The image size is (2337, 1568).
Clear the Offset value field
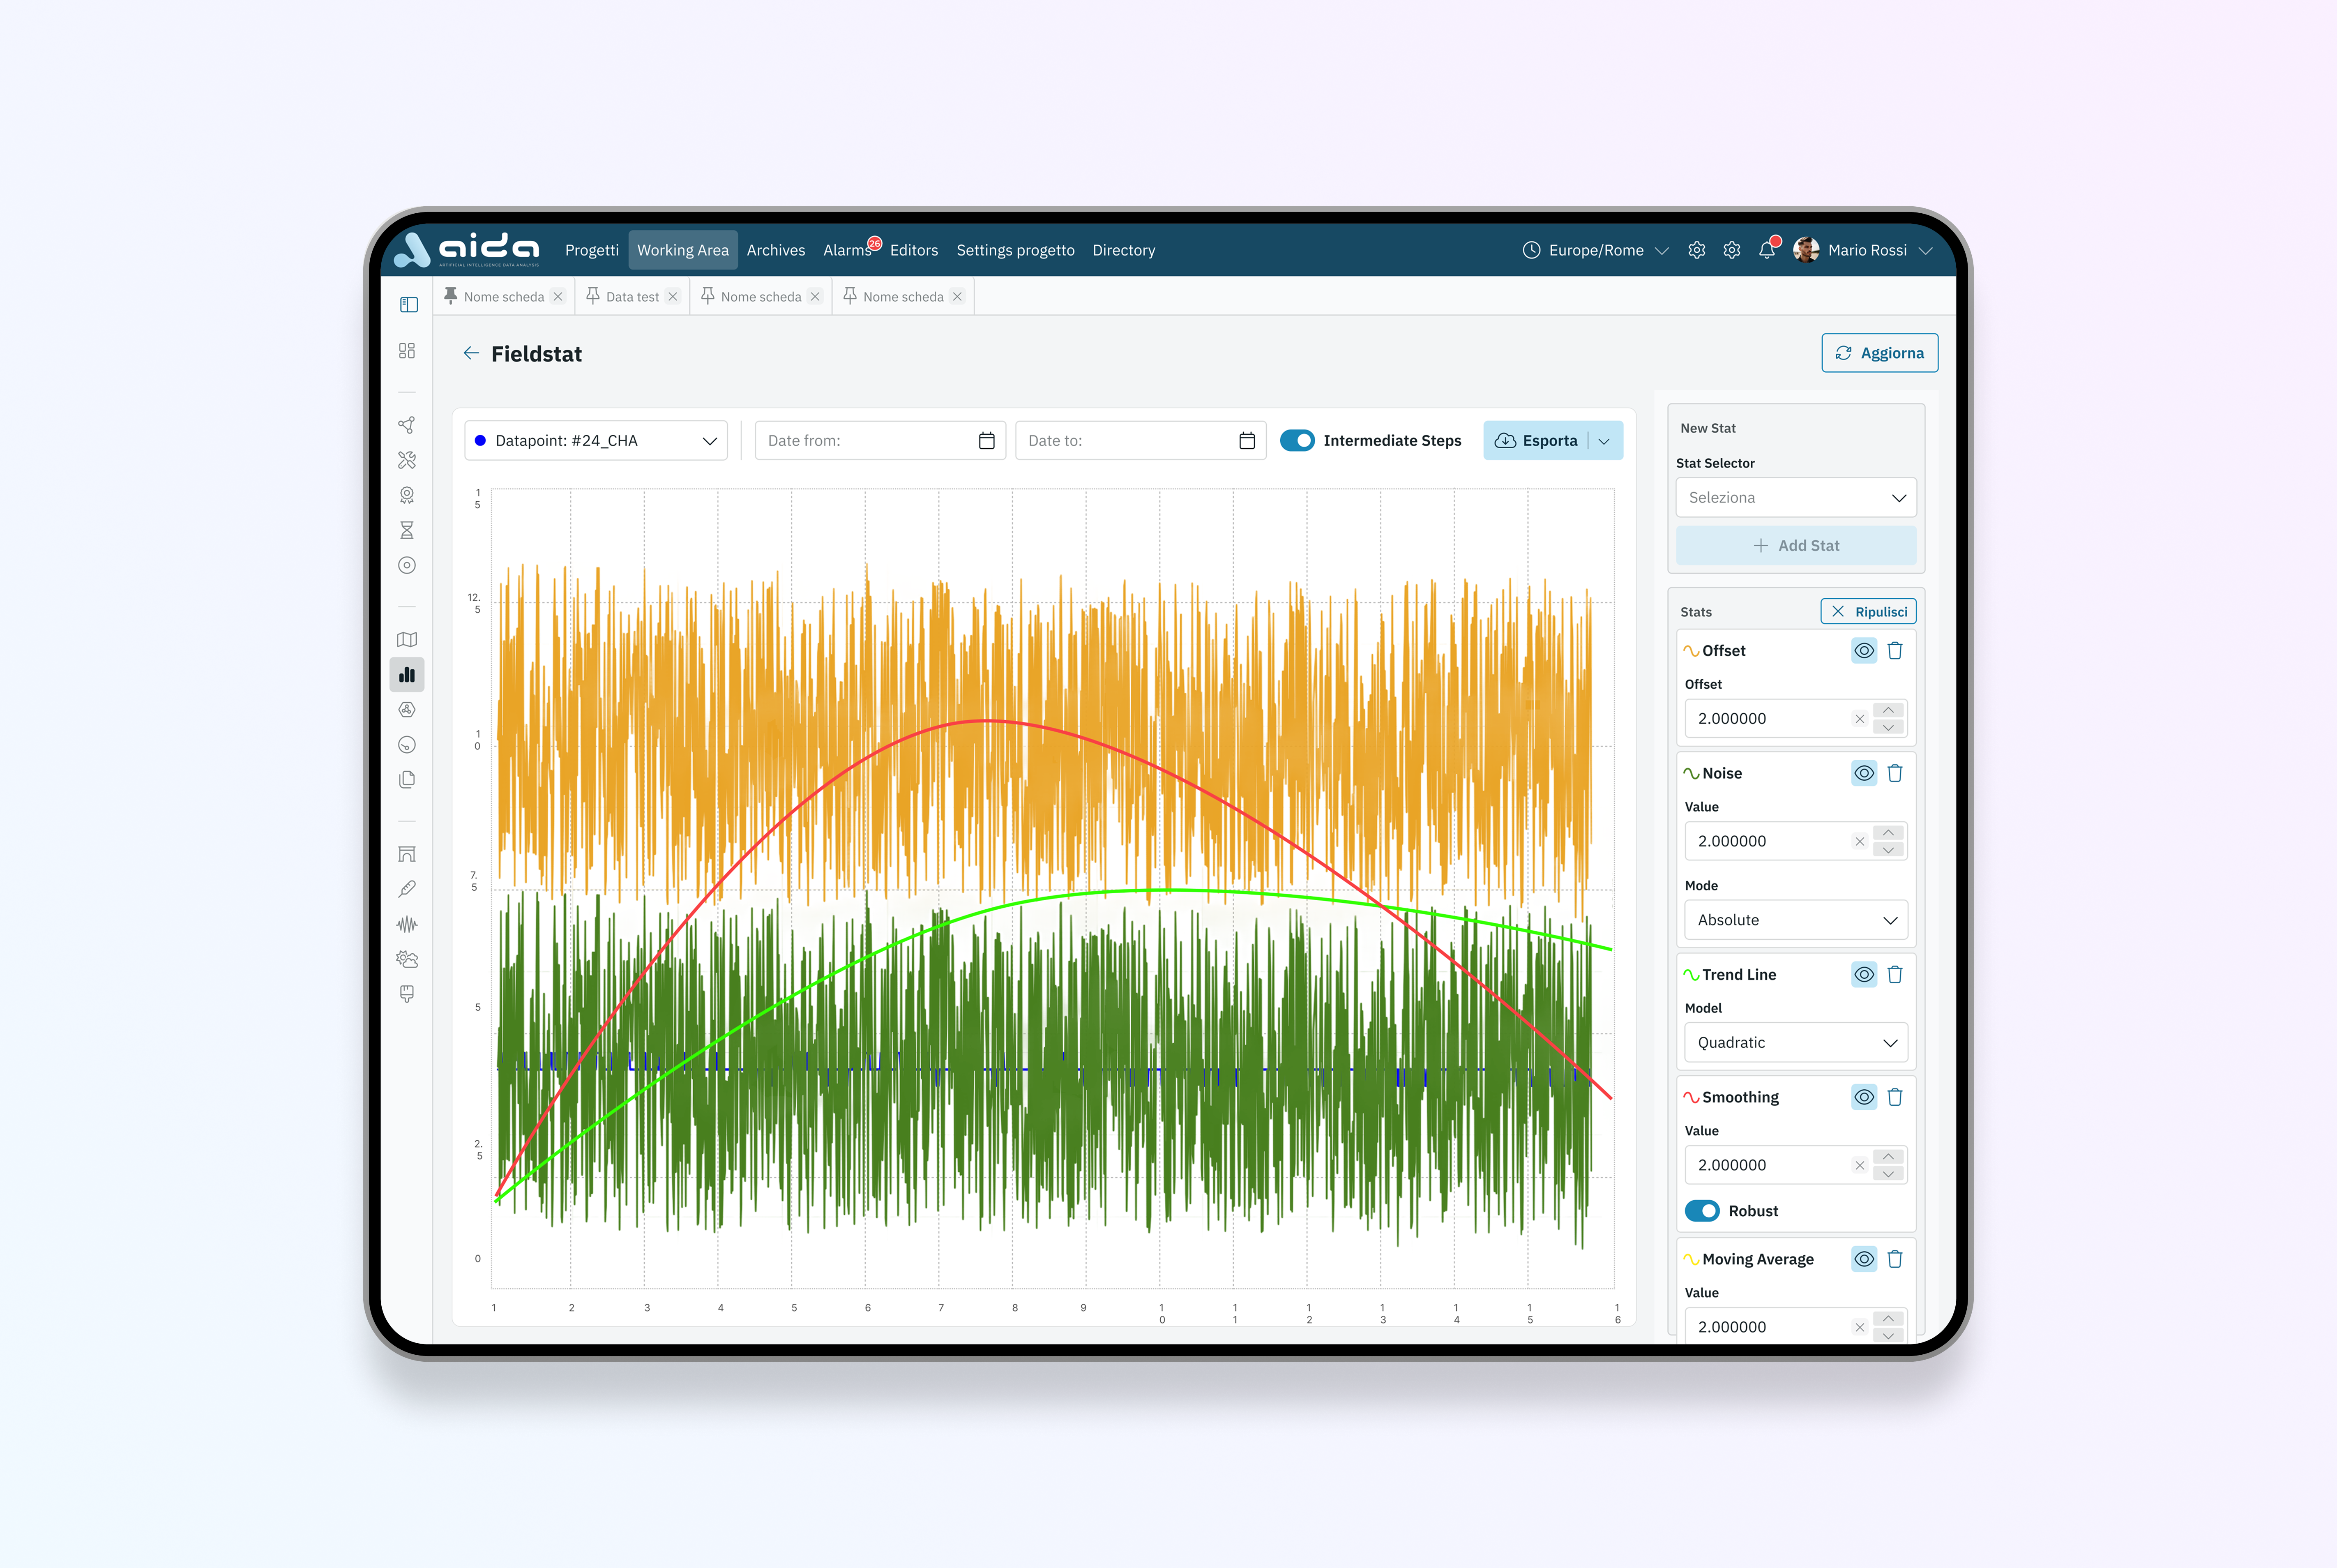[x=1860, y=719]
